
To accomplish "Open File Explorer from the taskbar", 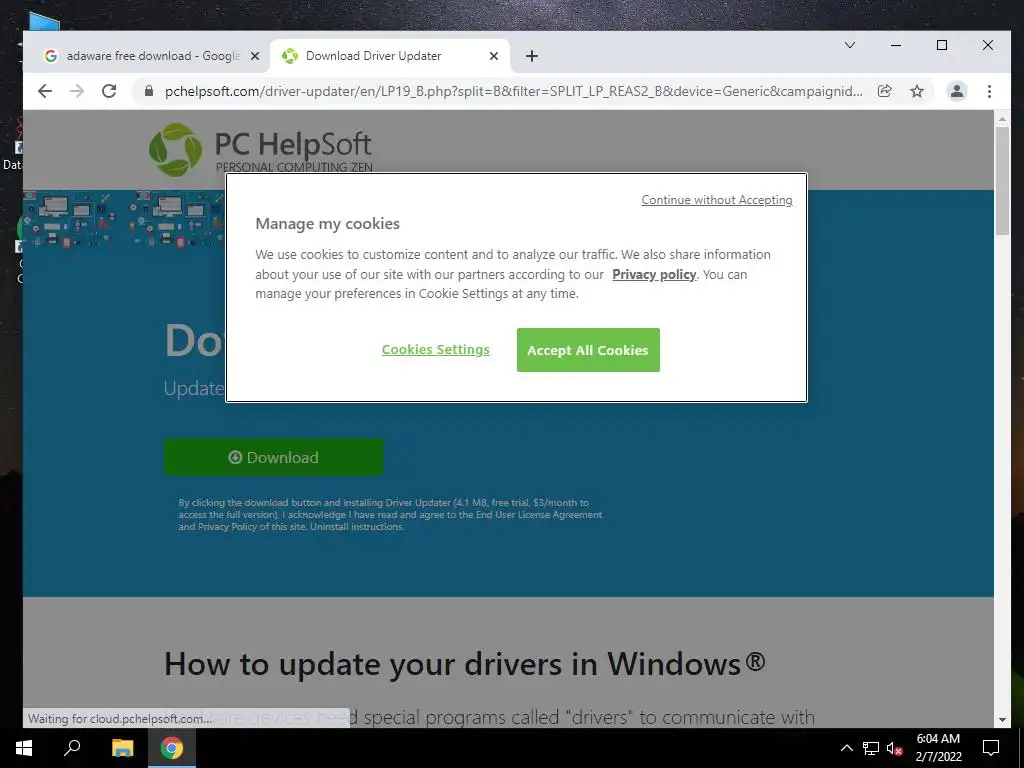I will pos(122,748).
